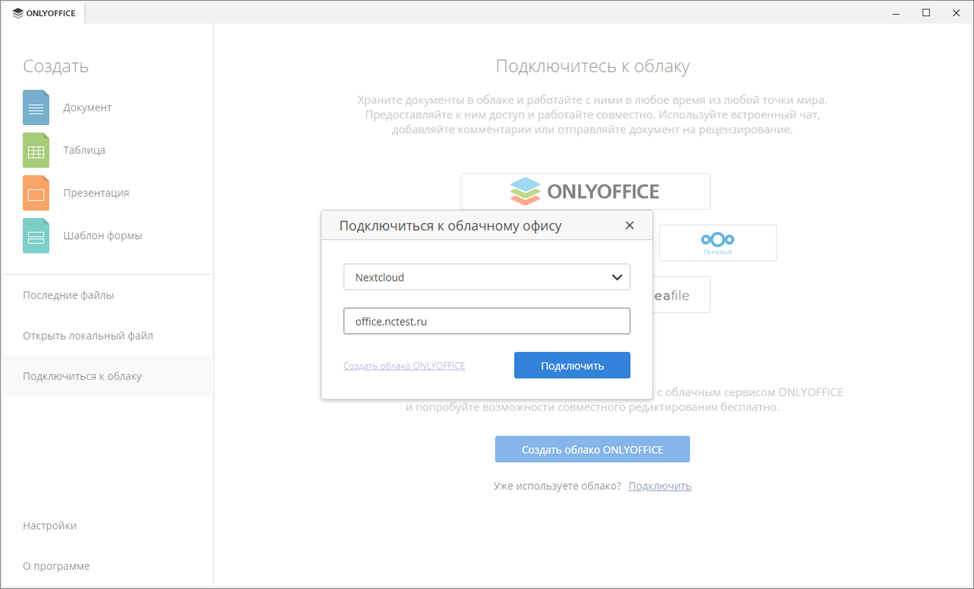Follow the Создать облако ONLYOFFICE dialog link

pyautogui.click(x=404, y=366)
